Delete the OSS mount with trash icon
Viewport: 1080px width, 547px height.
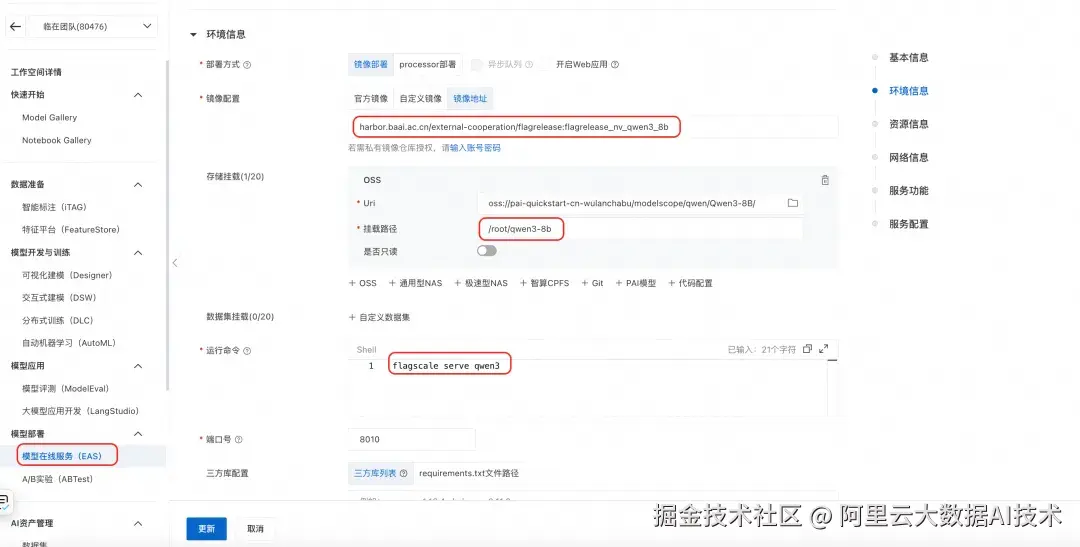[825, 180]
